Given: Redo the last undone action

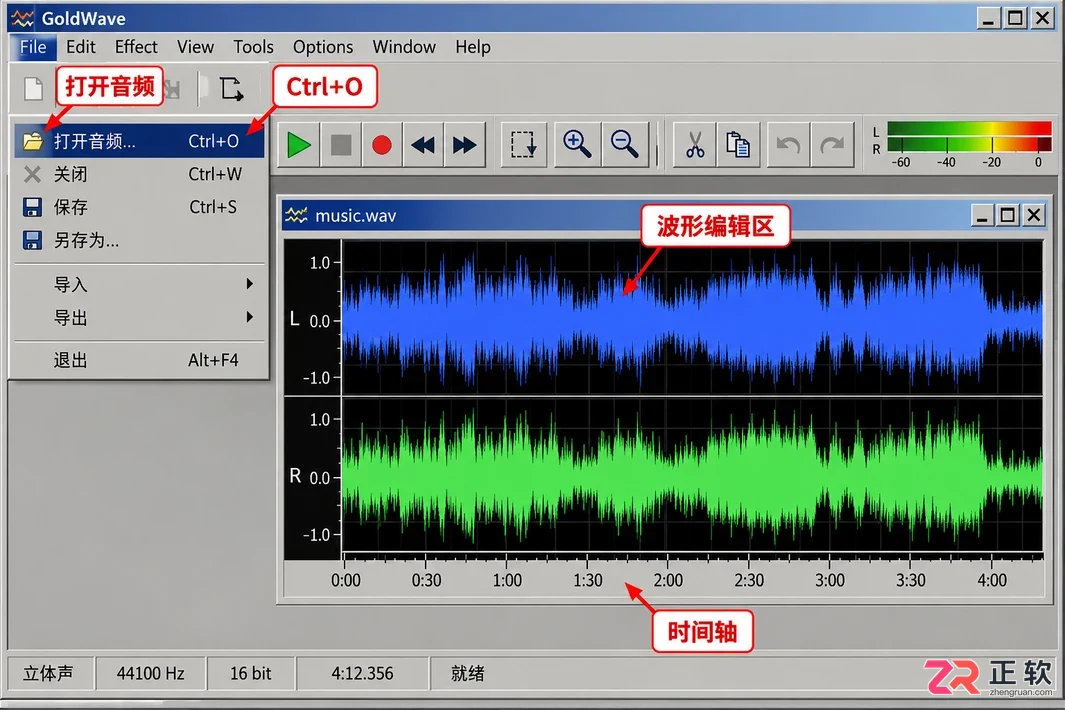Looking at the screenshot, I should 832,144.
